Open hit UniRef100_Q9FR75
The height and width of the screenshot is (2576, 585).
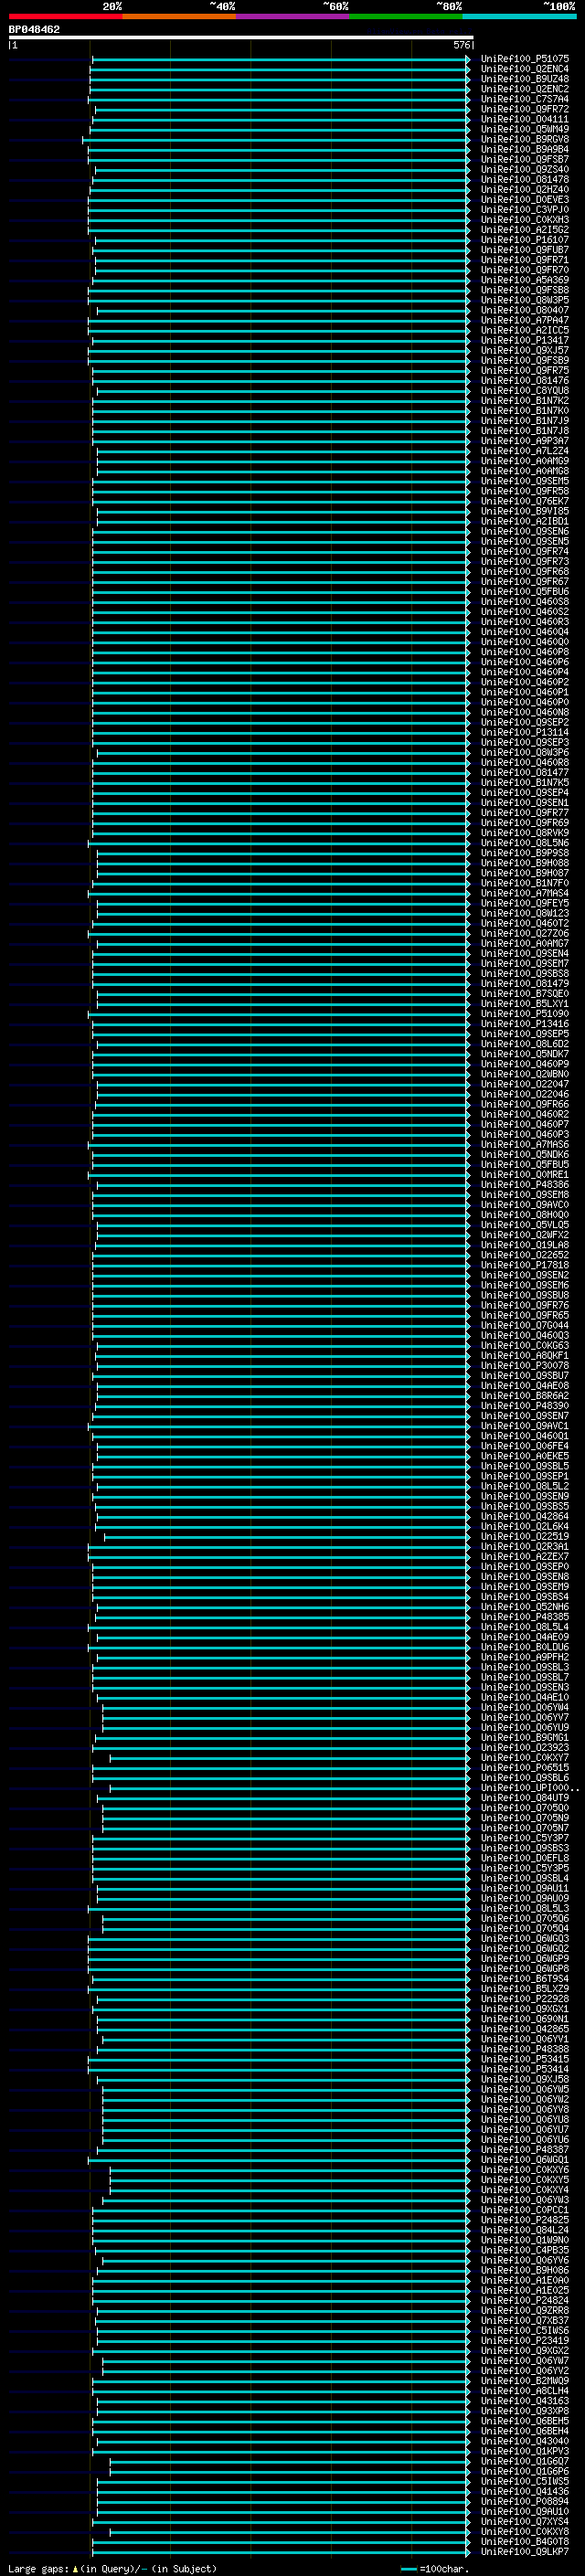[x=525, y=371]
